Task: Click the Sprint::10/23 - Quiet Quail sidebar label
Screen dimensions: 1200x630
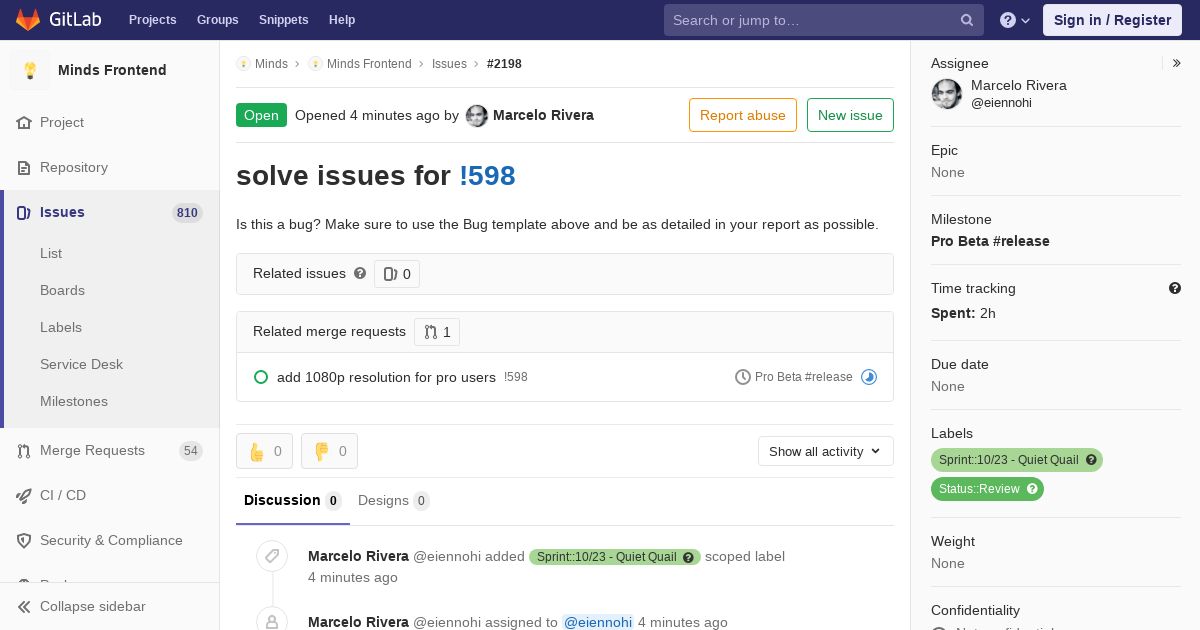Action: pyautogui.click(x=1017, y=460)
